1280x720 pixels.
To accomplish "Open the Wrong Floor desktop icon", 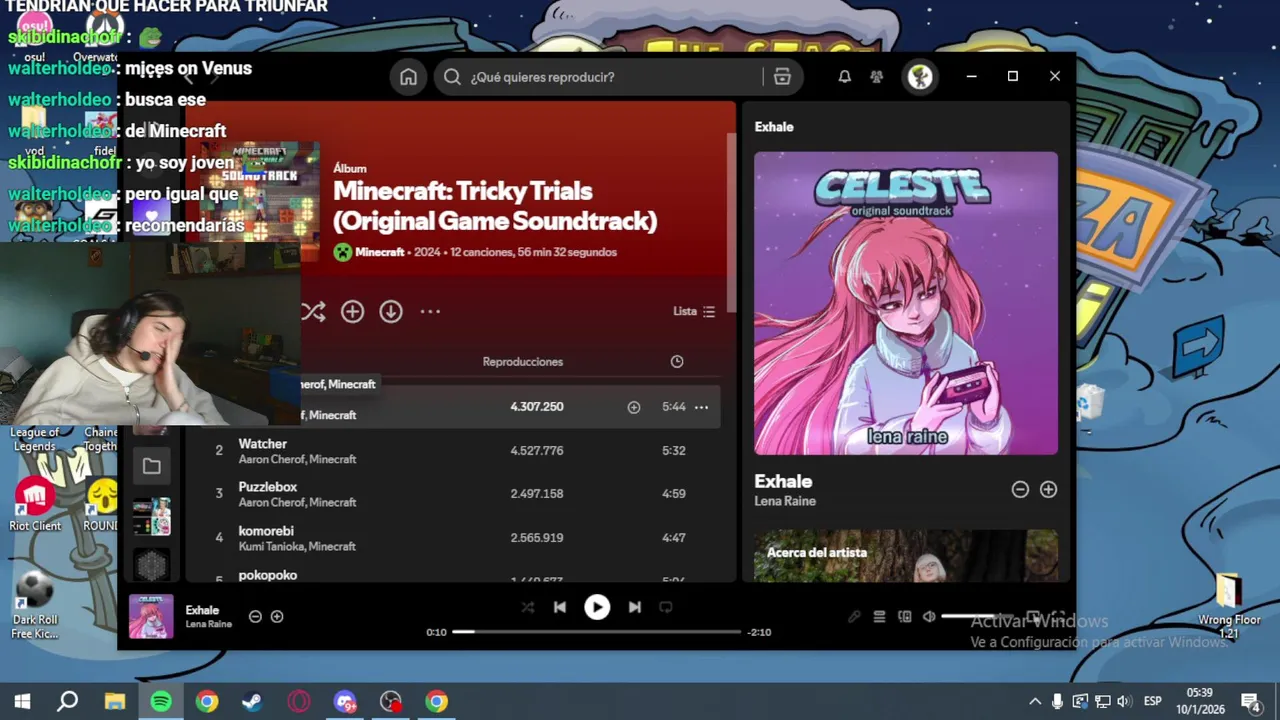I will 1229,607.
